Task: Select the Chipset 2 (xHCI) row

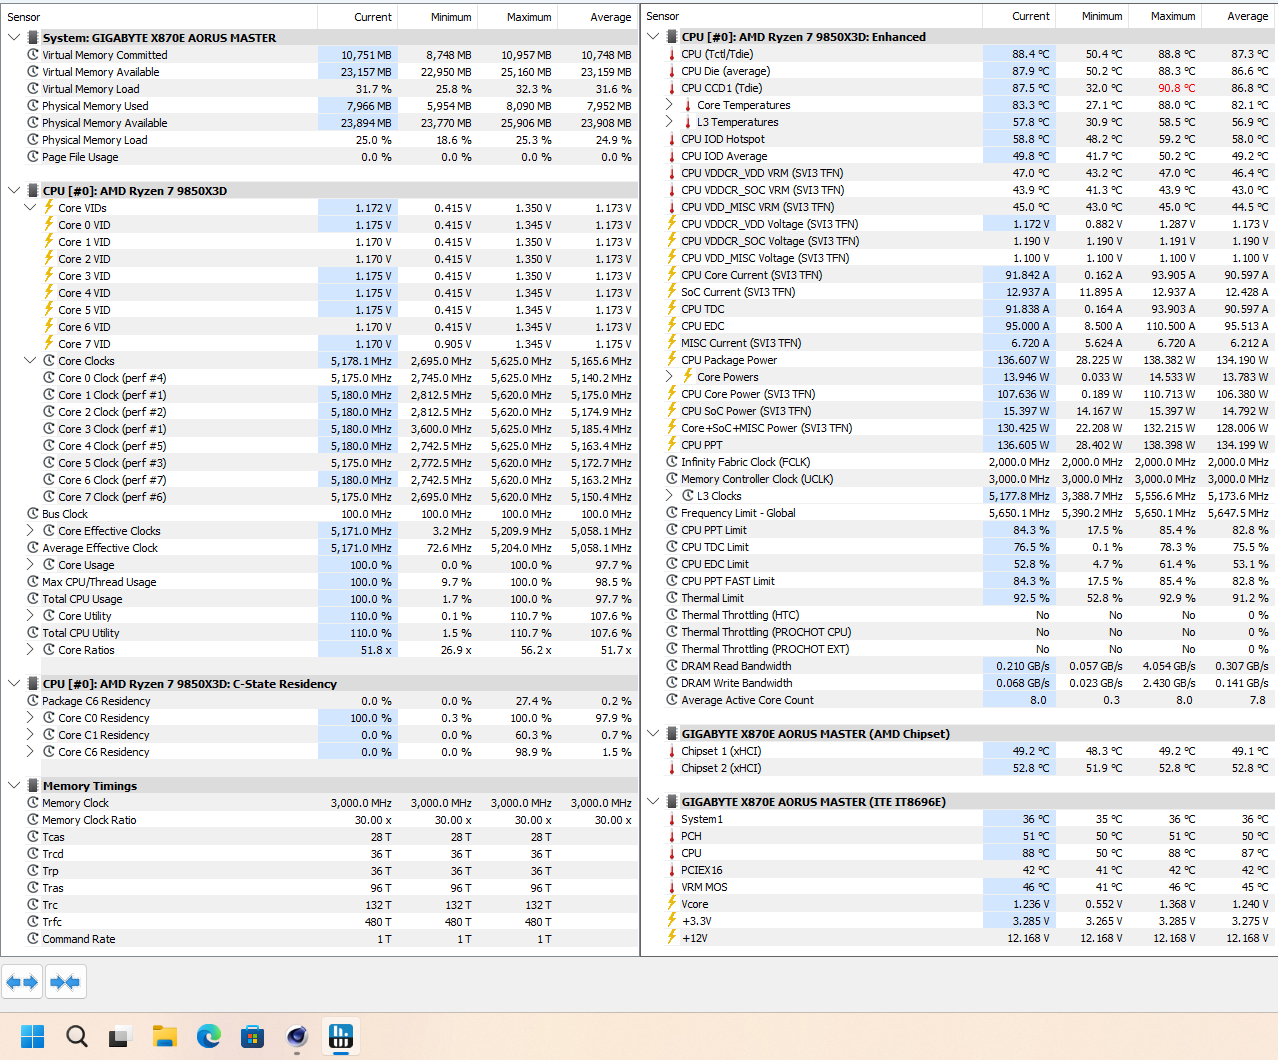Action: point(958,768)
